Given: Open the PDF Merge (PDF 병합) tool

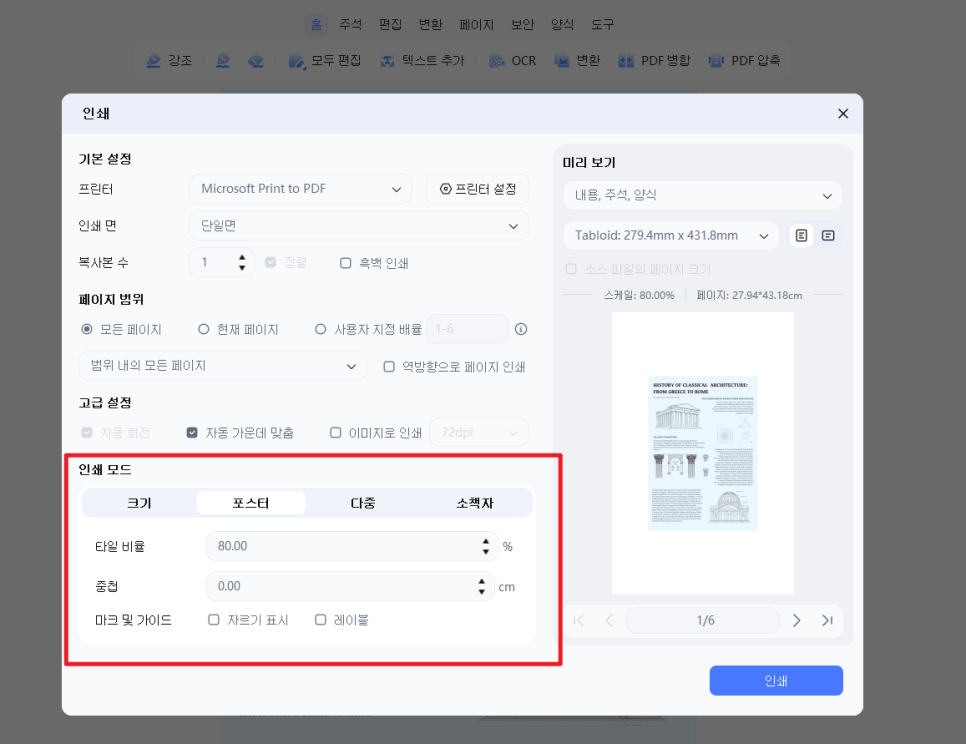Looking at the screenshot, I should (x=654, y=60).
